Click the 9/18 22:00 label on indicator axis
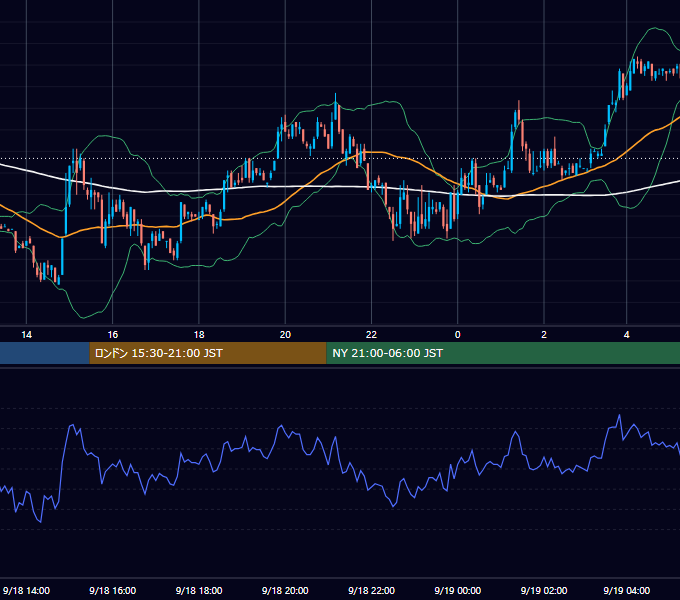 pos(371,590)
